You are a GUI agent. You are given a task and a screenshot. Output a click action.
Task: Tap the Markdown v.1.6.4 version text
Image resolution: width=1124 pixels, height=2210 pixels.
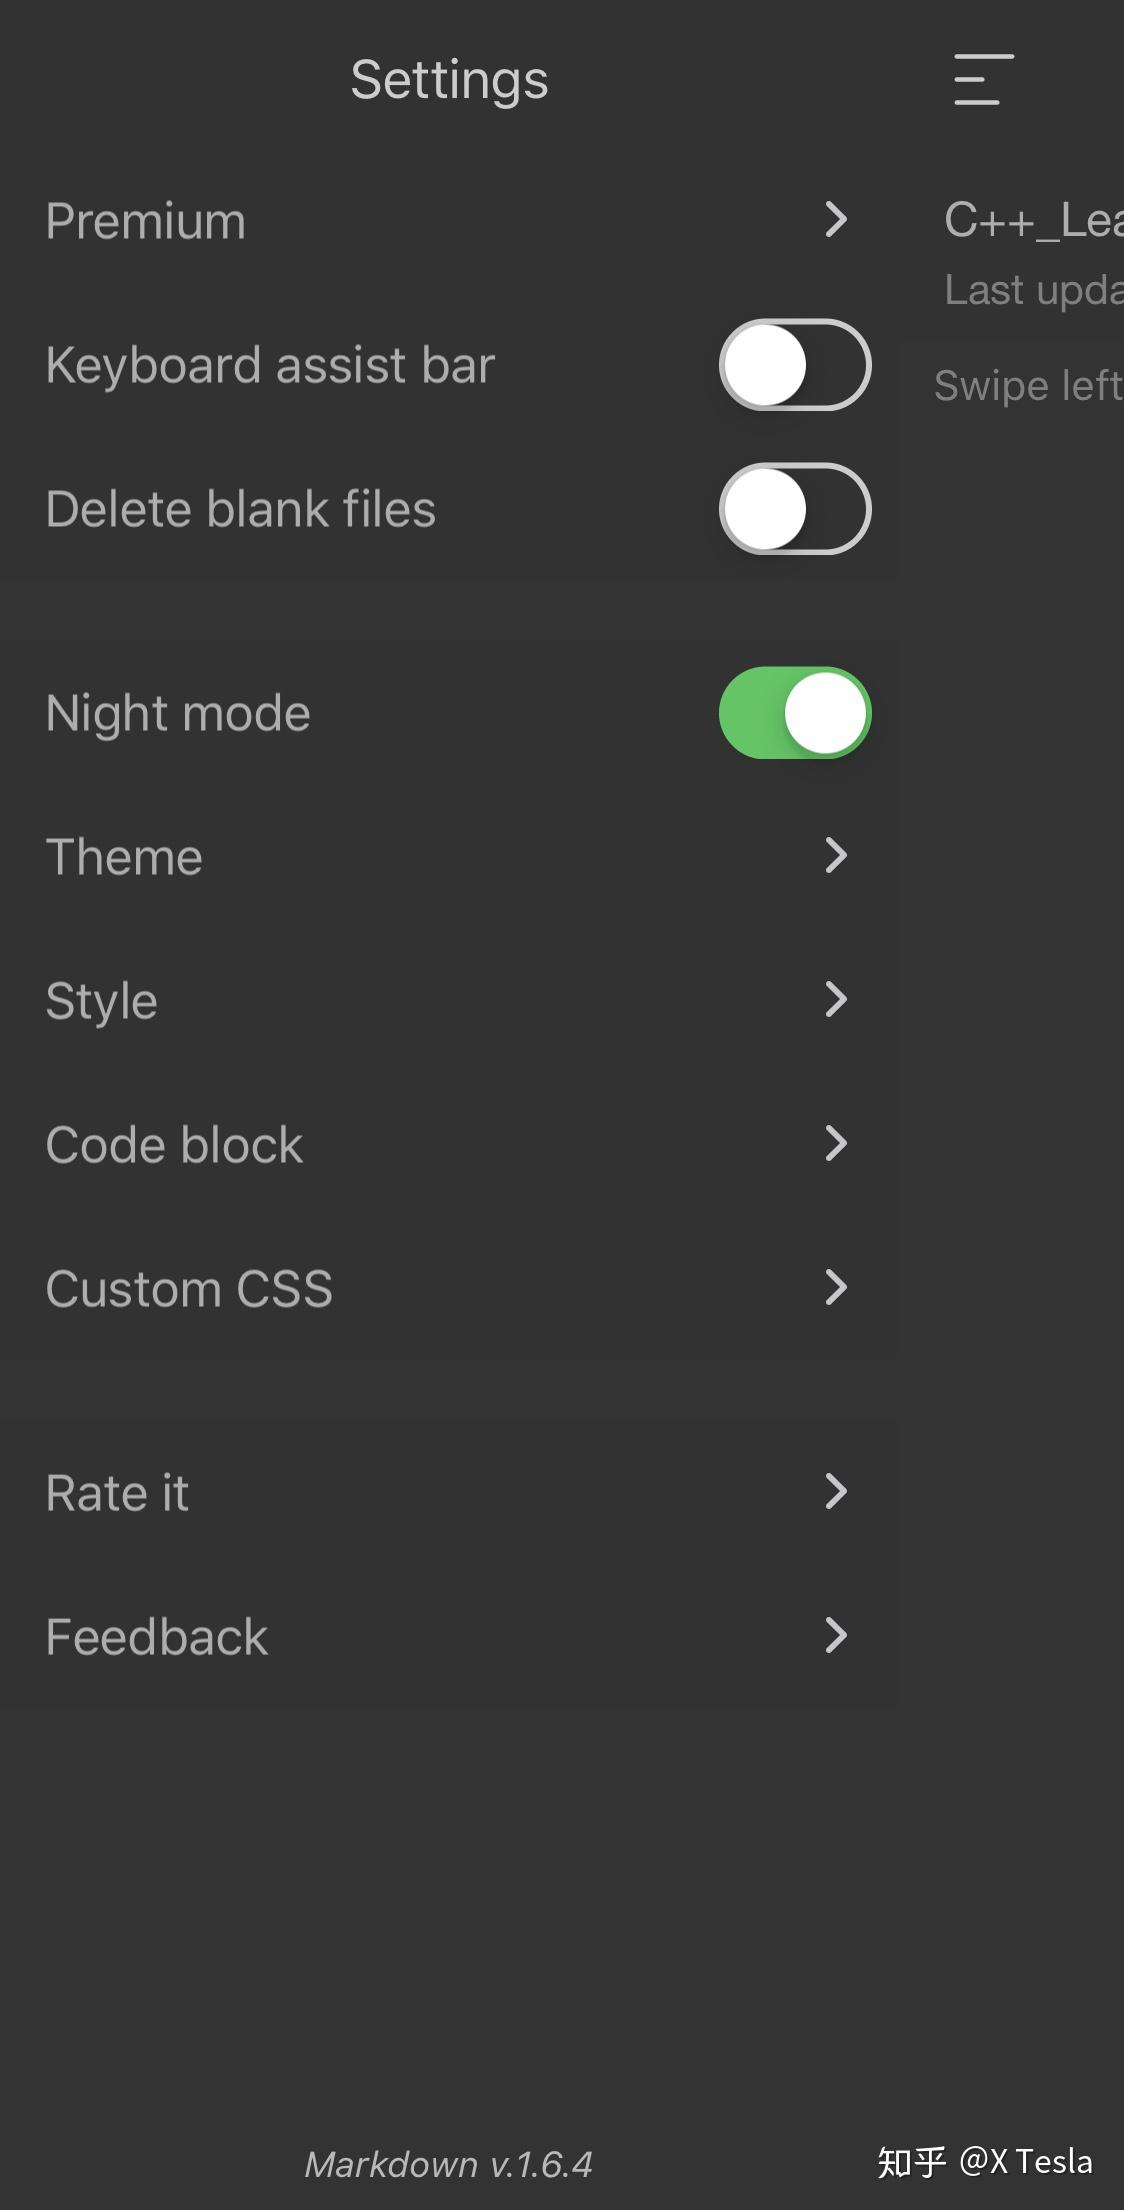click(x=449, y=2164)
